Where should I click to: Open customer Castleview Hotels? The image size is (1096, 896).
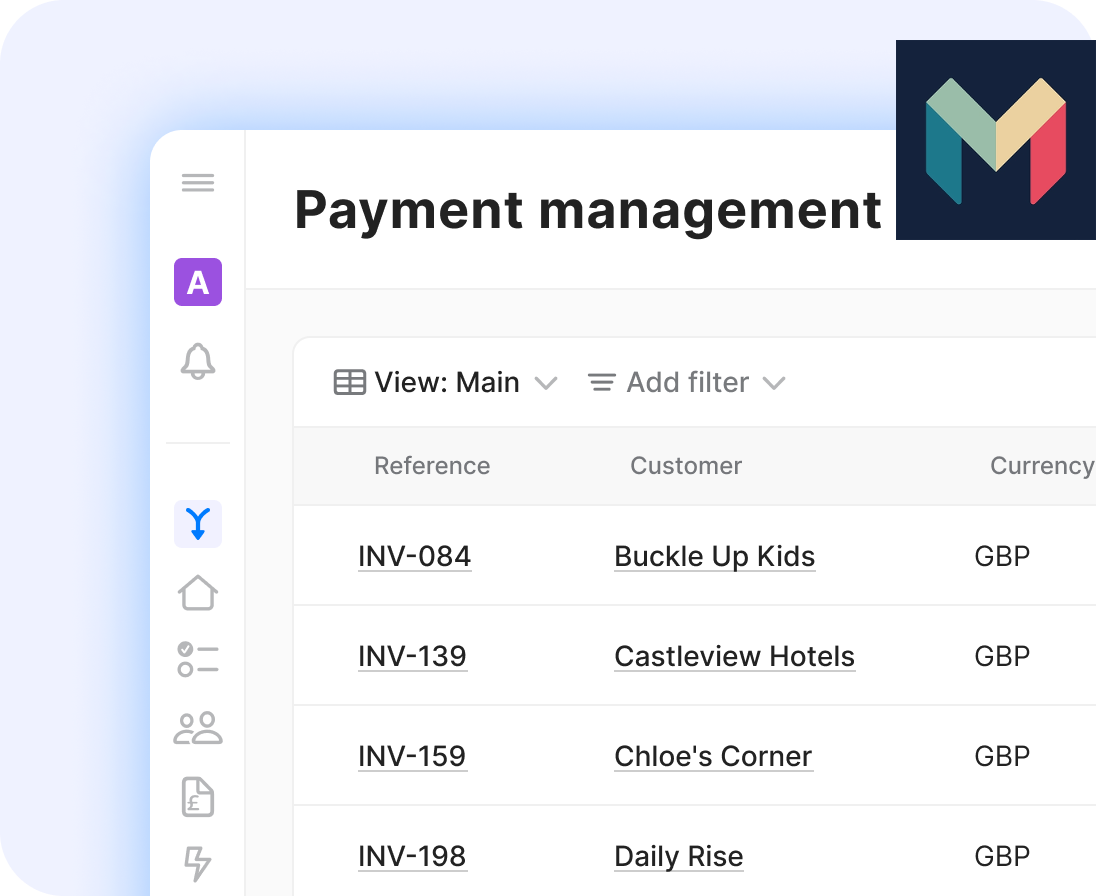coord(734,656)
